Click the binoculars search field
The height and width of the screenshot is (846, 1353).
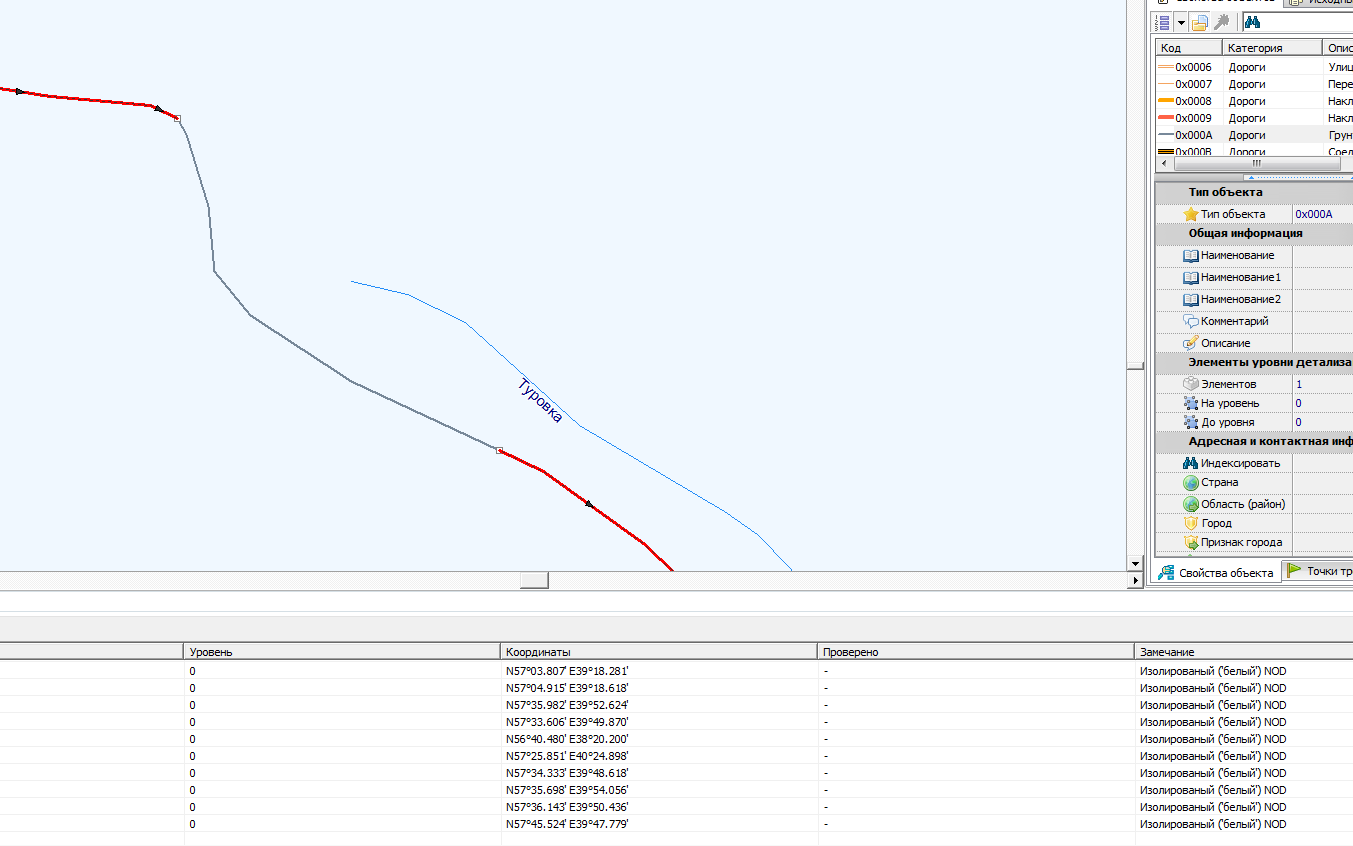[1310, 22]
